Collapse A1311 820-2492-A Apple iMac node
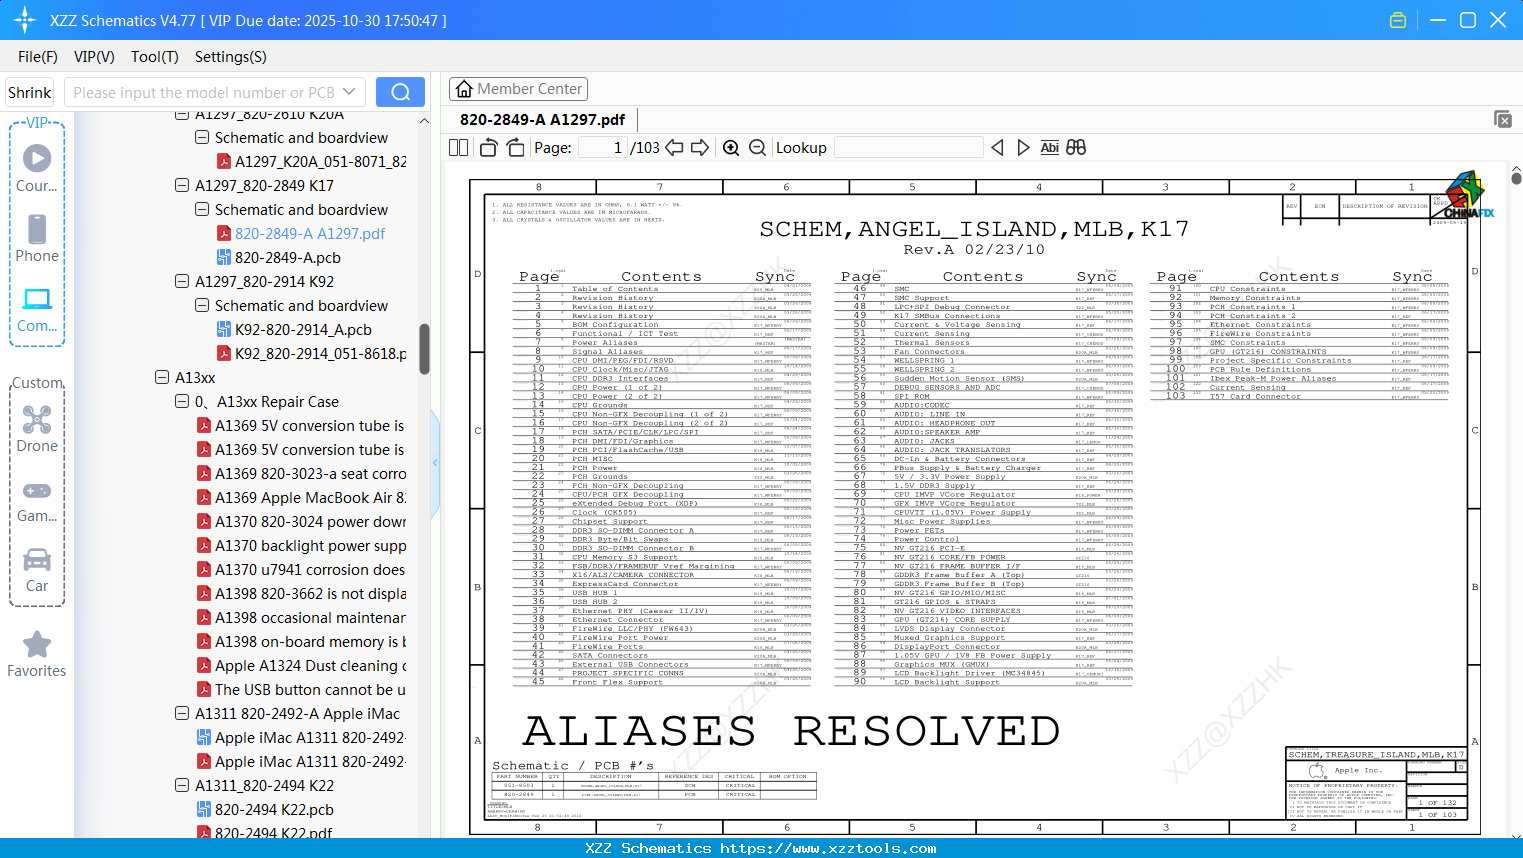 click(182, 713)
